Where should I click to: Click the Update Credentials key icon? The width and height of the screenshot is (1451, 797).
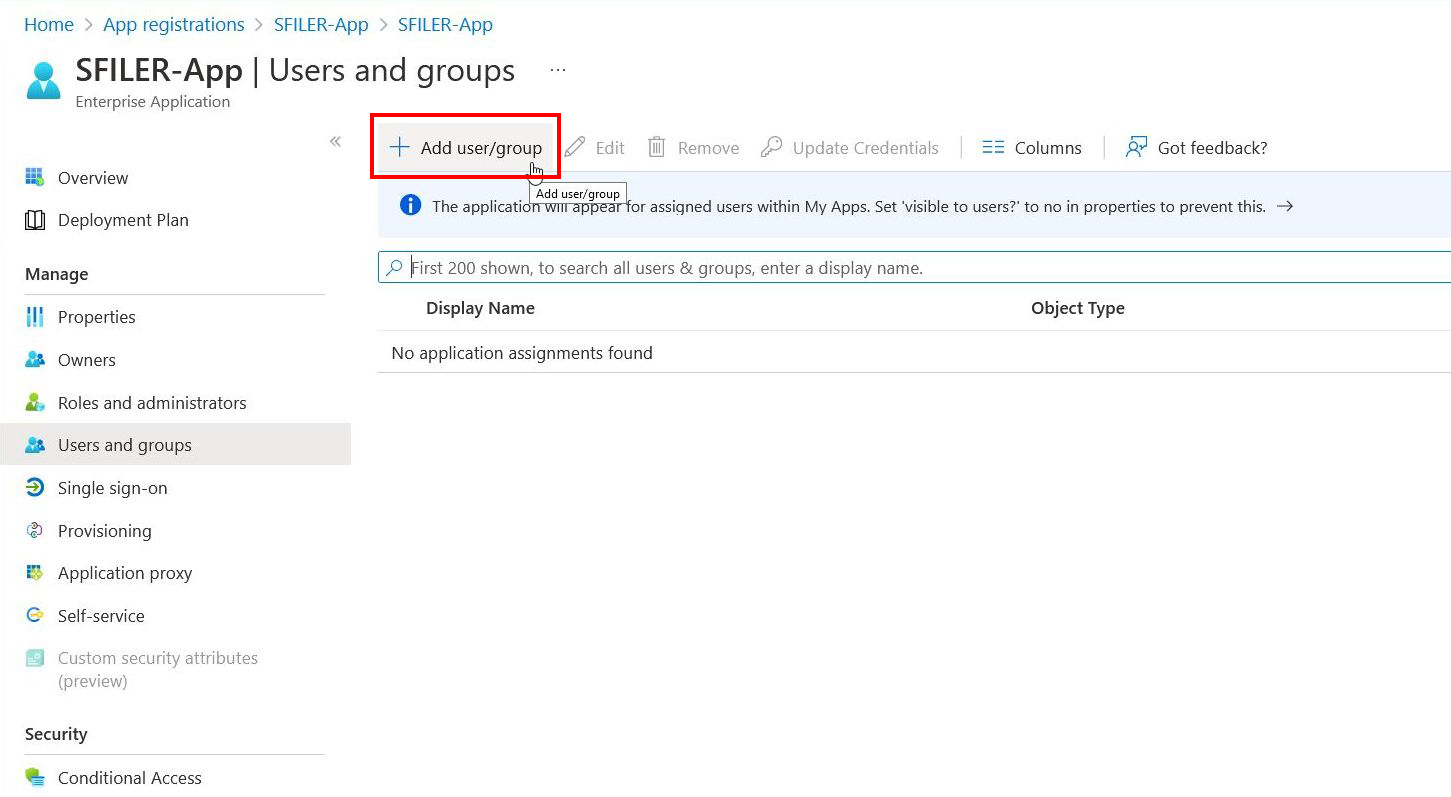click(x=771, y=147)
